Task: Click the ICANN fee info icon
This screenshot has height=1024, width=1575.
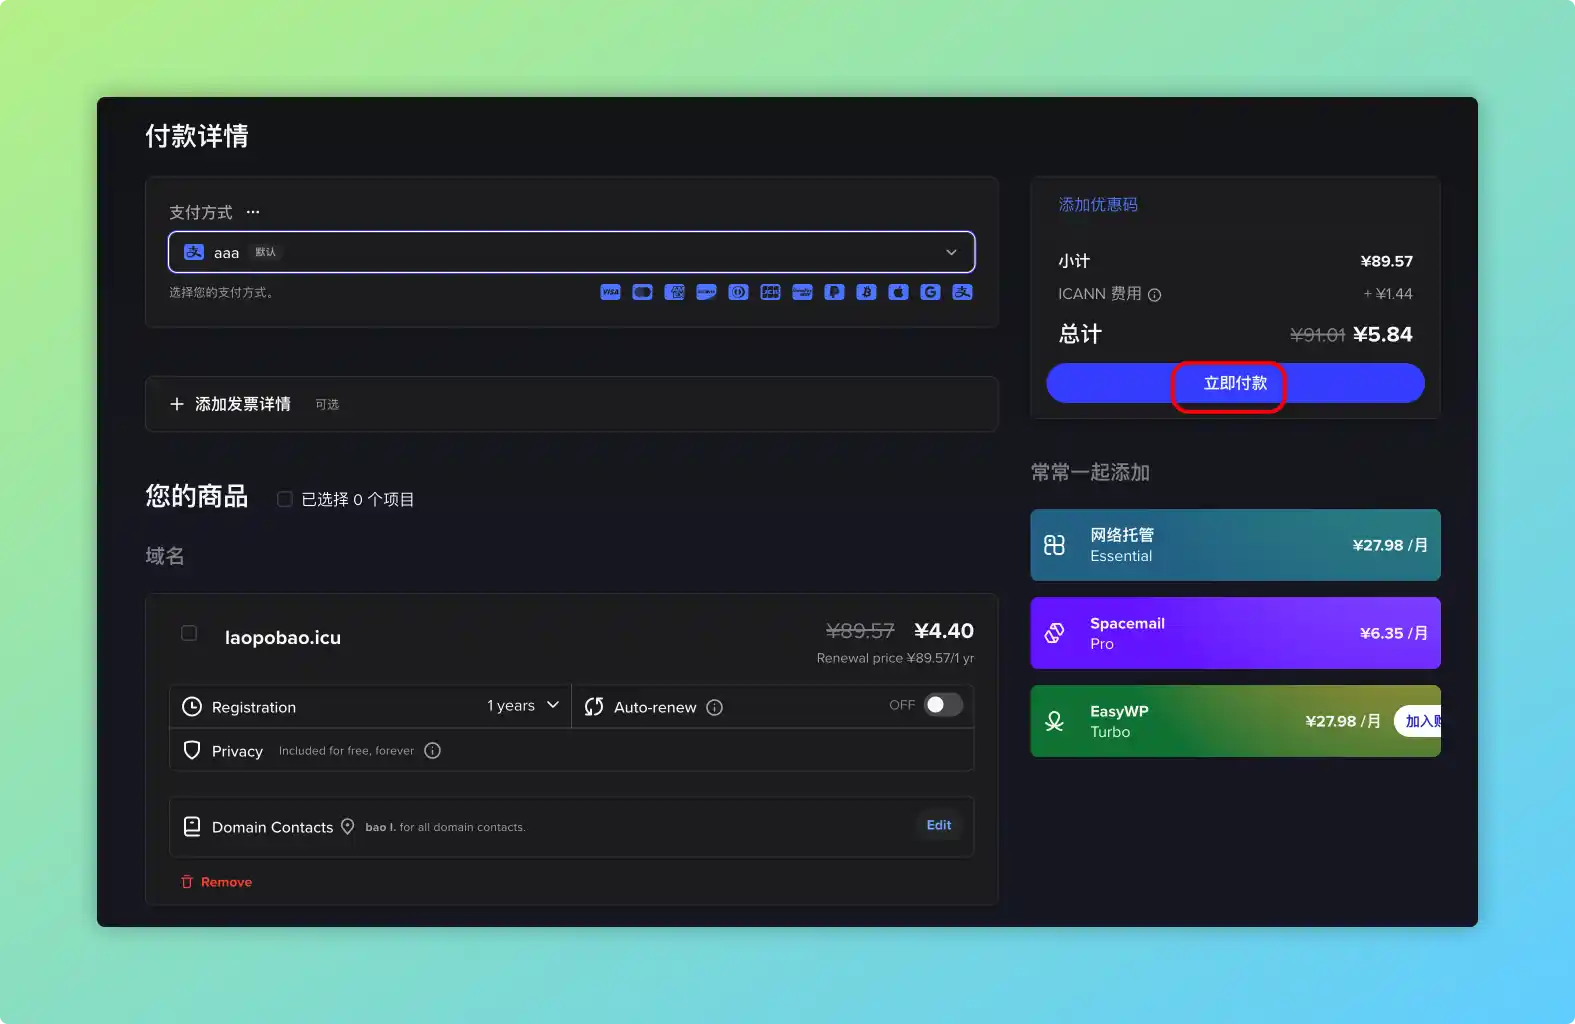Action: pos(1154,295)
